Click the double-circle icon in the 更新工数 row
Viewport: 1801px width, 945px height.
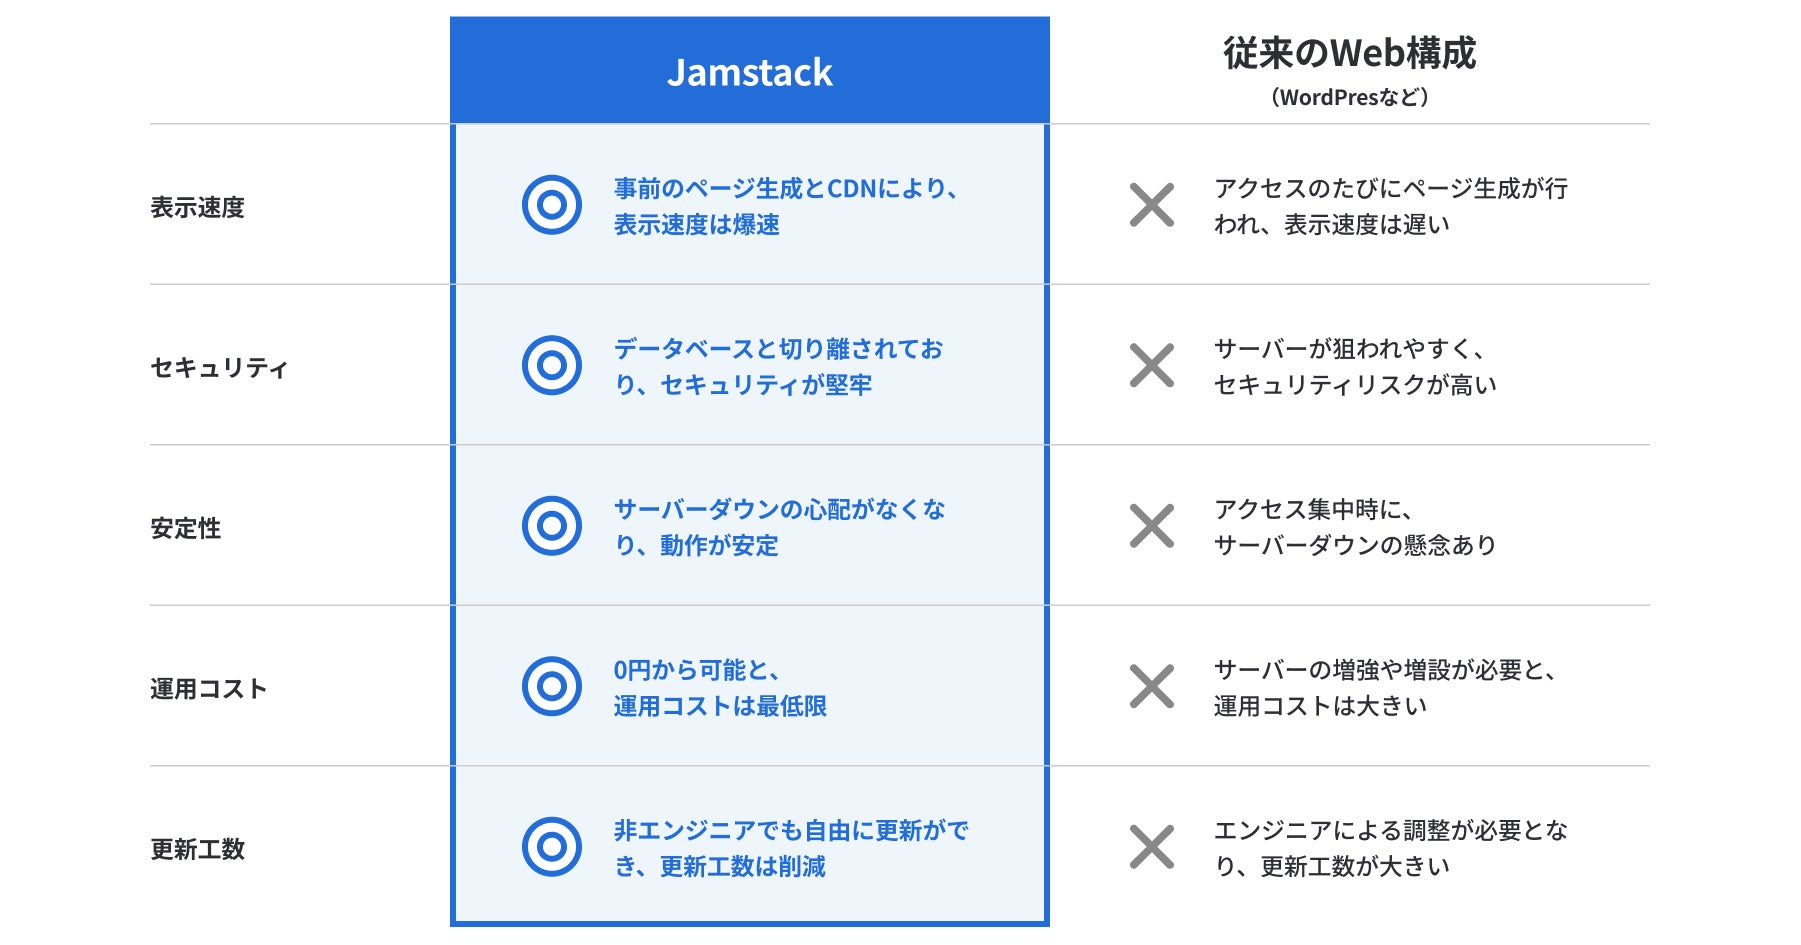click(551, 847)
